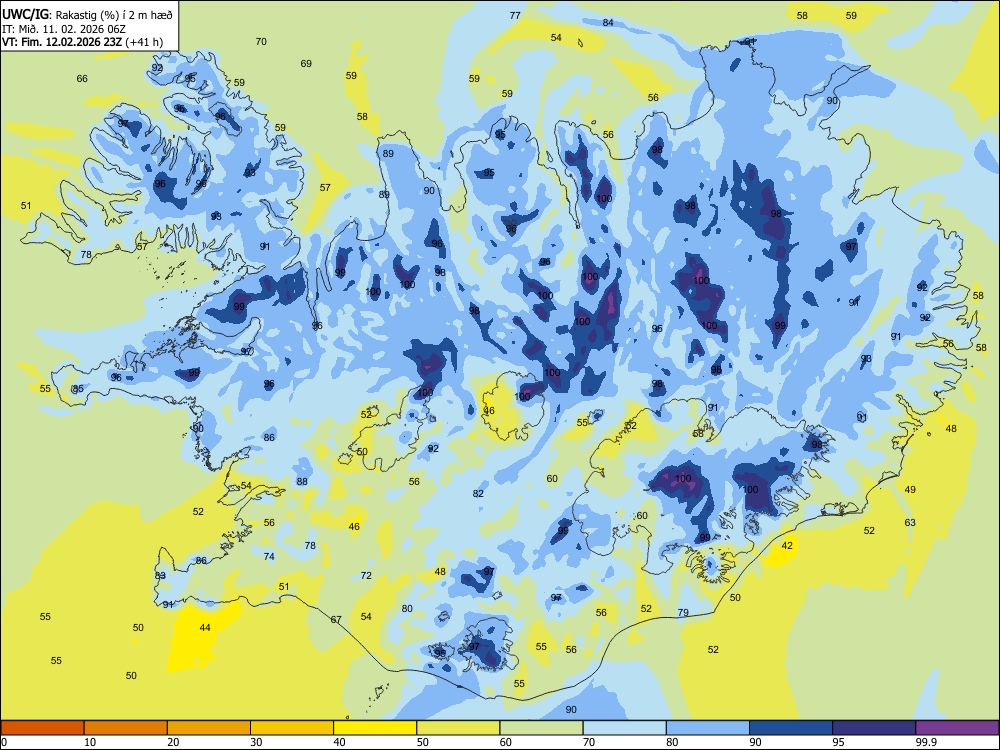The height and width of the screenshot is (750, 1000).
Task: Click the legend tick label '10'
Action: coord(90,742)
